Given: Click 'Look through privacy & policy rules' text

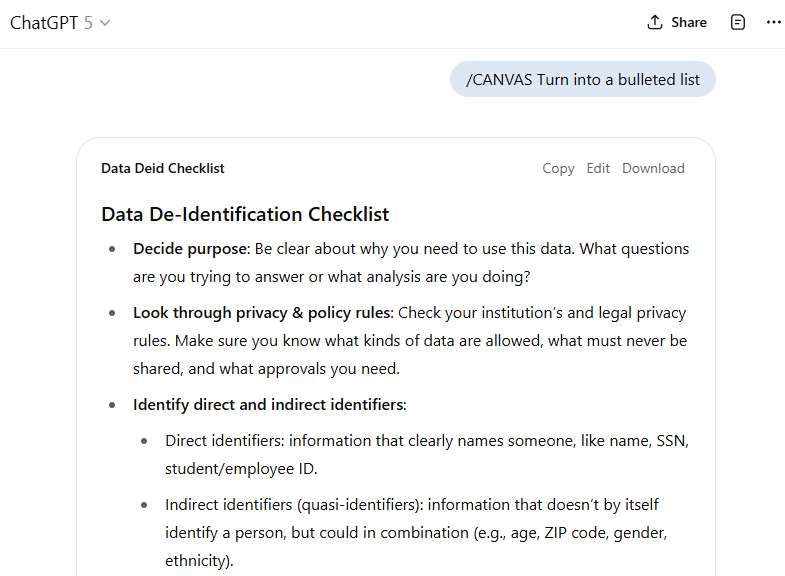Looking at the screenshot, I should tap(261, 312).
